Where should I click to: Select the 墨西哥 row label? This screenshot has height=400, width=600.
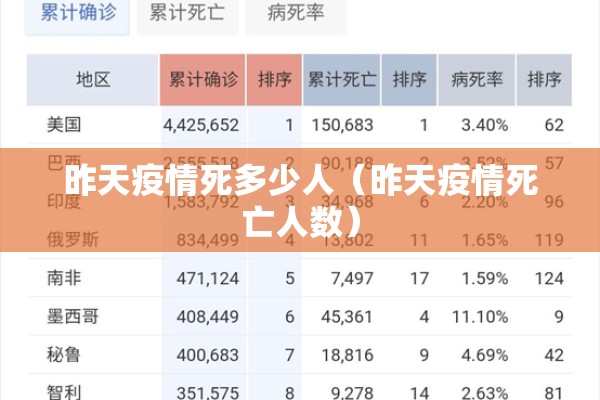point(73,317)
